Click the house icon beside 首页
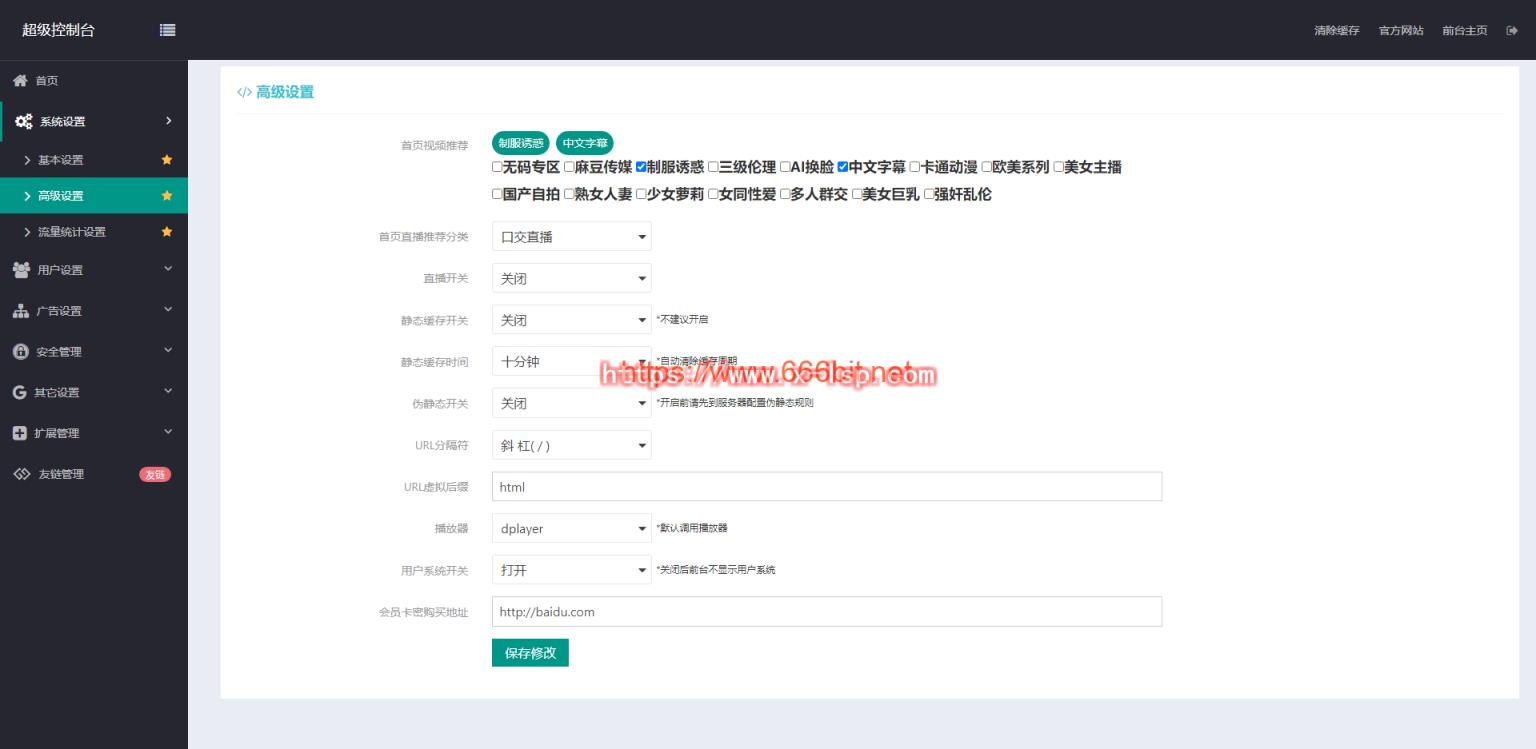Screen dimensions: 1536x749 (x=20, y=81)
